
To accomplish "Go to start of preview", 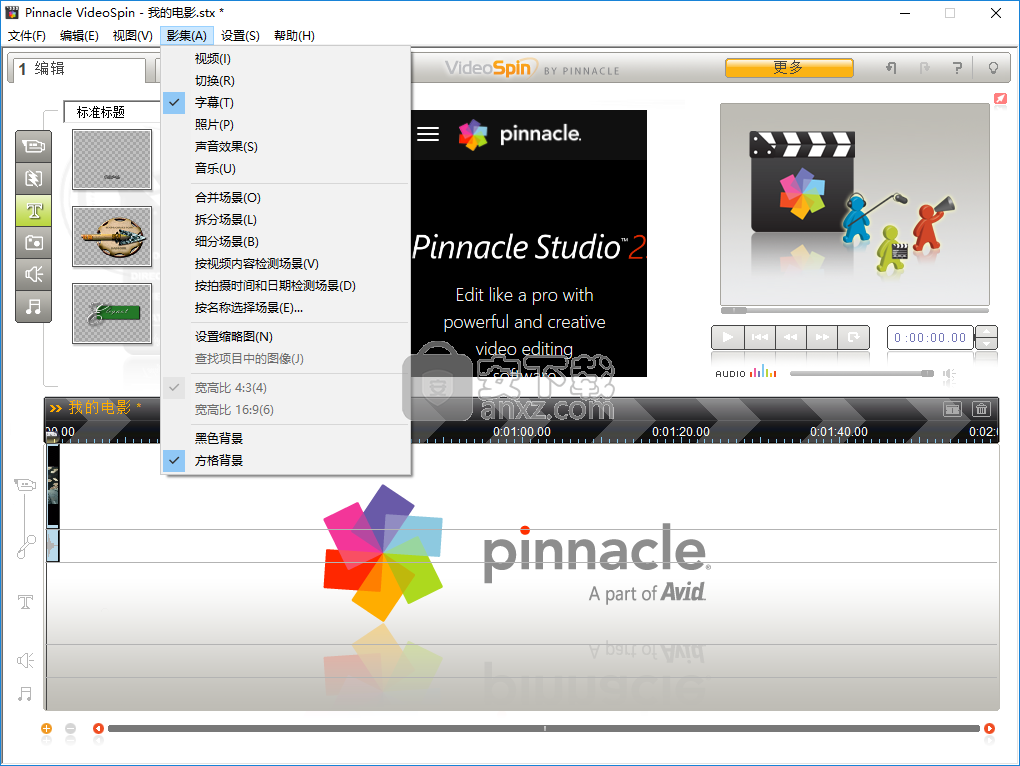I will 759,337.
